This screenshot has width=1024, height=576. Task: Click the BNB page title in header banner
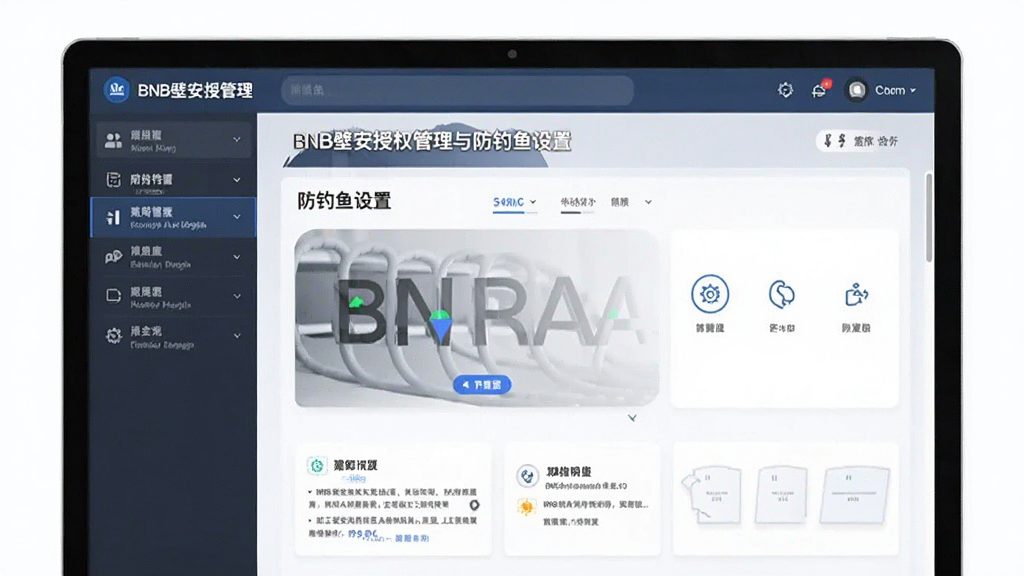tap(432, 141)
